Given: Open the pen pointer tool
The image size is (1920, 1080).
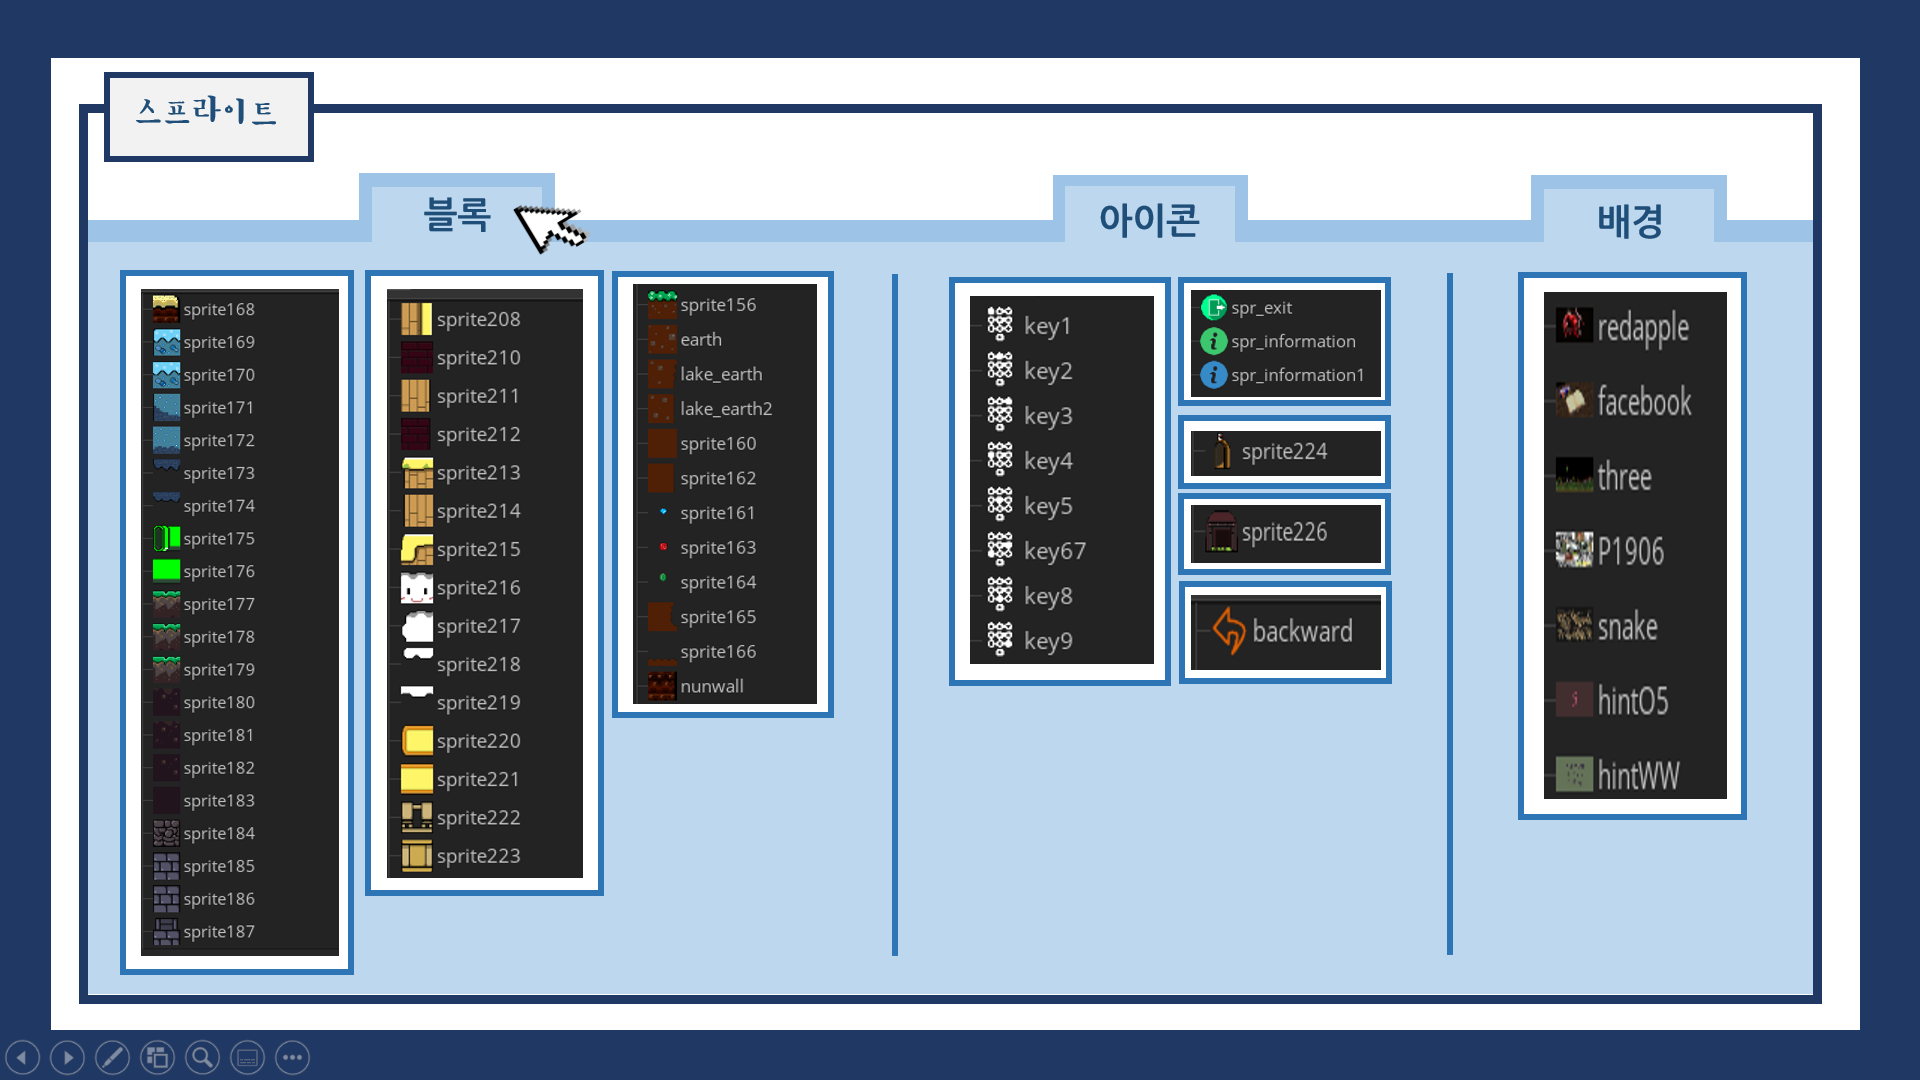Looking at the screenshot, I should [x=112, y=1057].
